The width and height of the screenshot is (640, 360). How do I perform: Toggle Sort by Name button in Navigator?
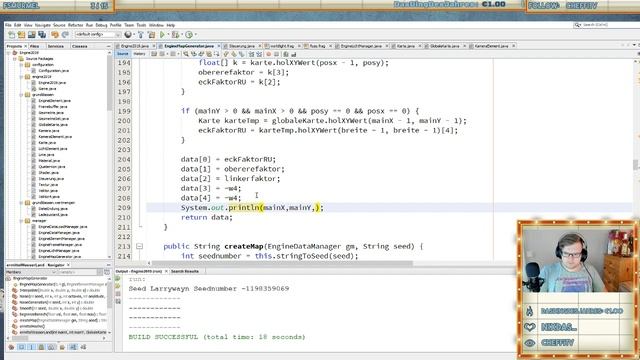(x=73, y=347)
